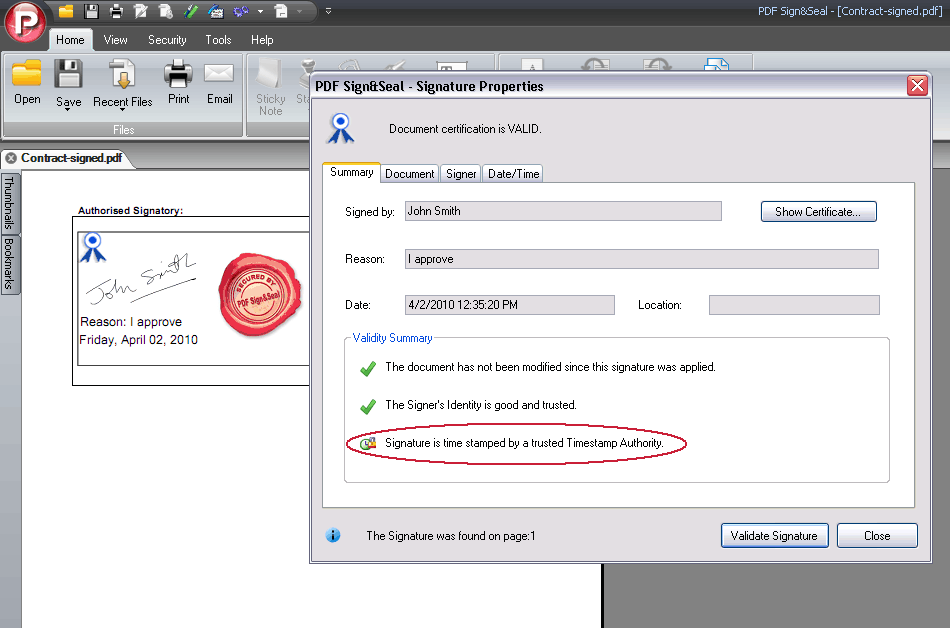The image size is (950, 628).
Task: Click the Email envelope icon
Action: tap(219, 75)
